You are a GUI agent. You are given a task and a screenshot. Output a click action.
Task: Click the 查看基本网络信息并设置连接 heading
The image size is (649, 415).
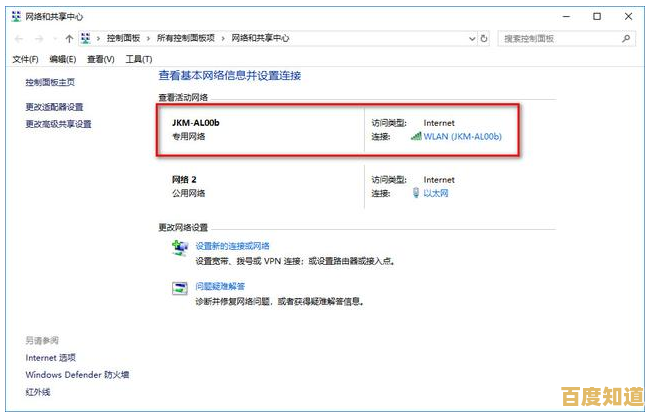pos(230,75)
